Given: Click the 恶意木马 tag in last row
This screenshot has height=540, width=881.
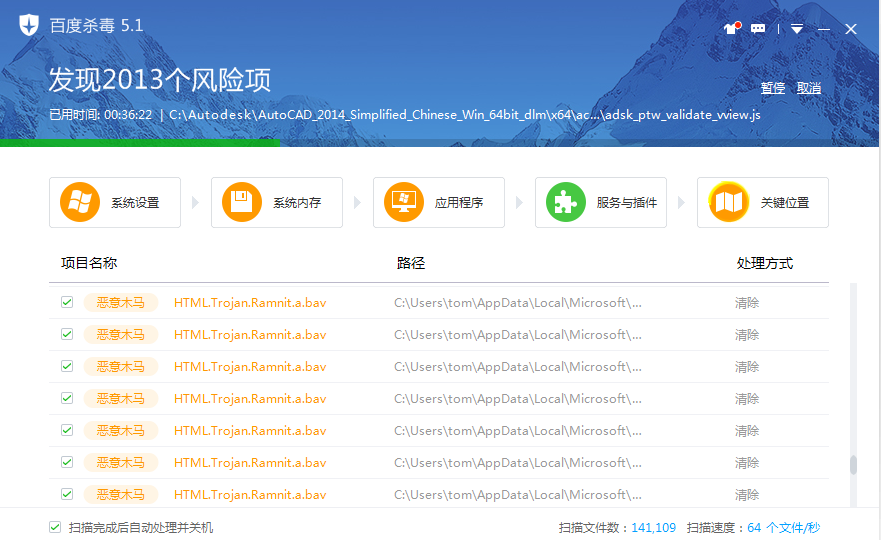Looking at the screenshot, I should tap(121, 494).
